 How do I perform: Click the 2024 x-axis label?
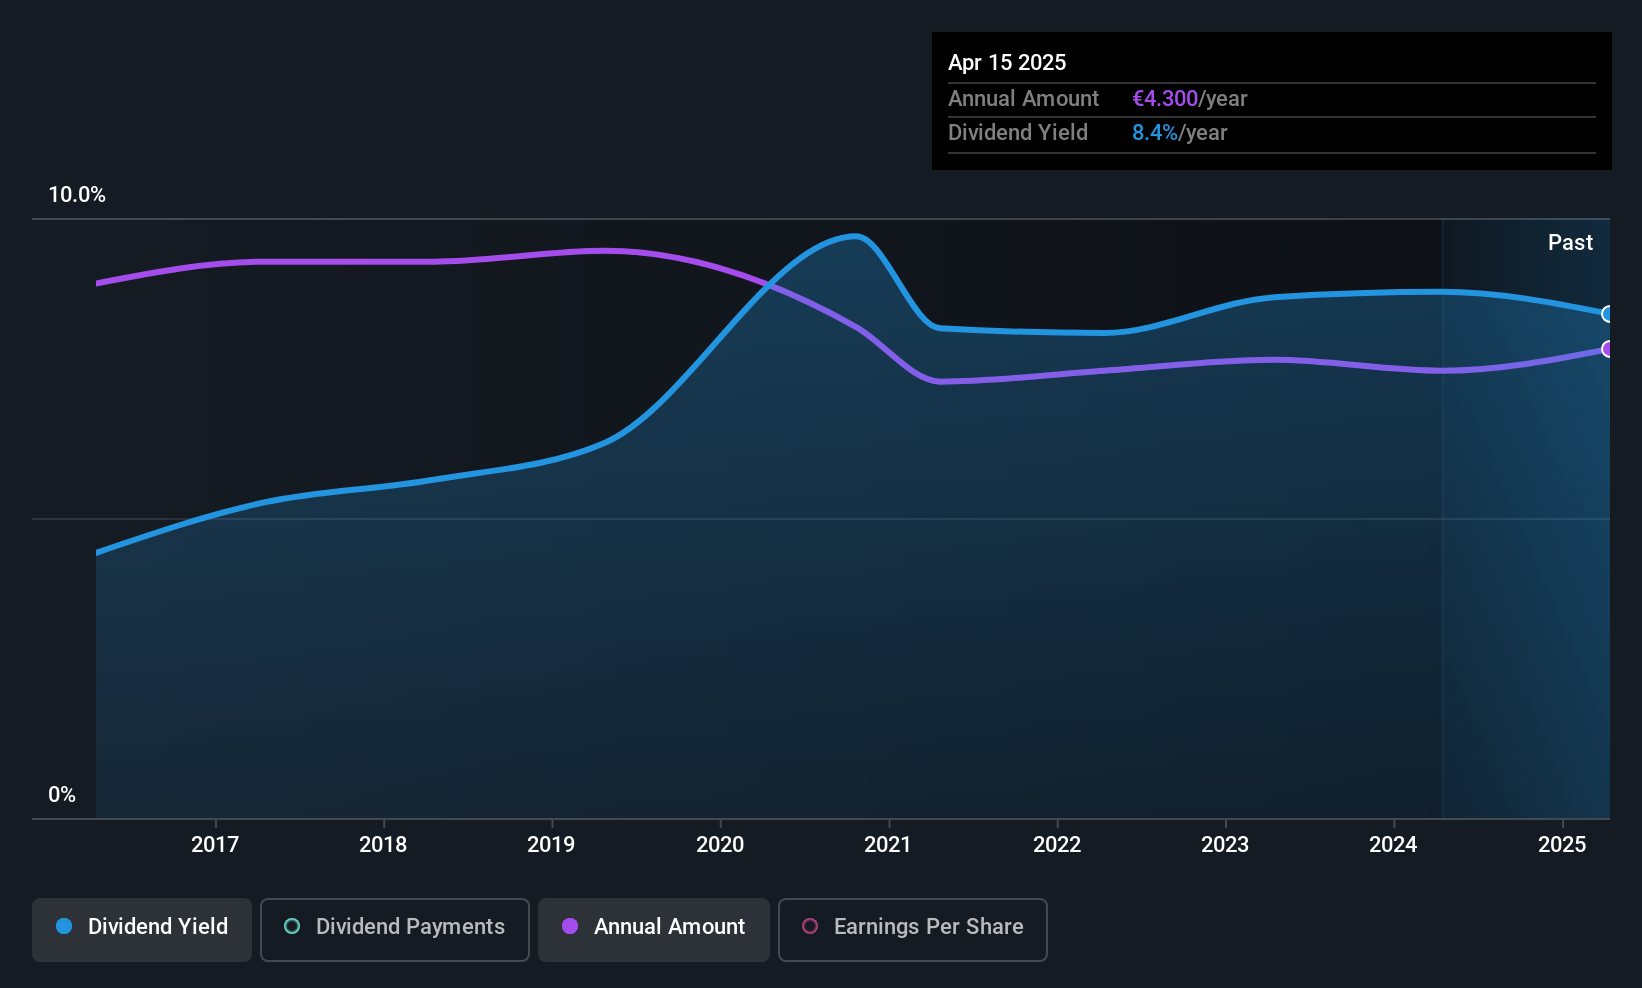coord(1393,845)
